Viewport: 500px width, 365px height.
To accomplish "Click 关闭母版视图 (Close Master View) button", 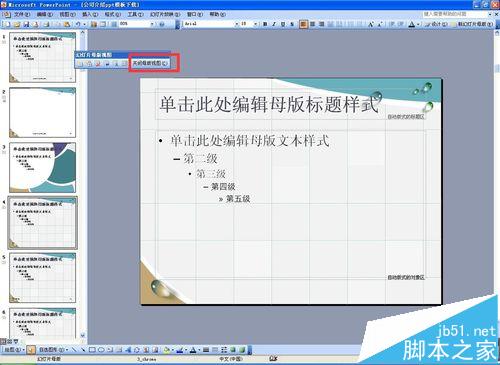I will coord(150,63).
